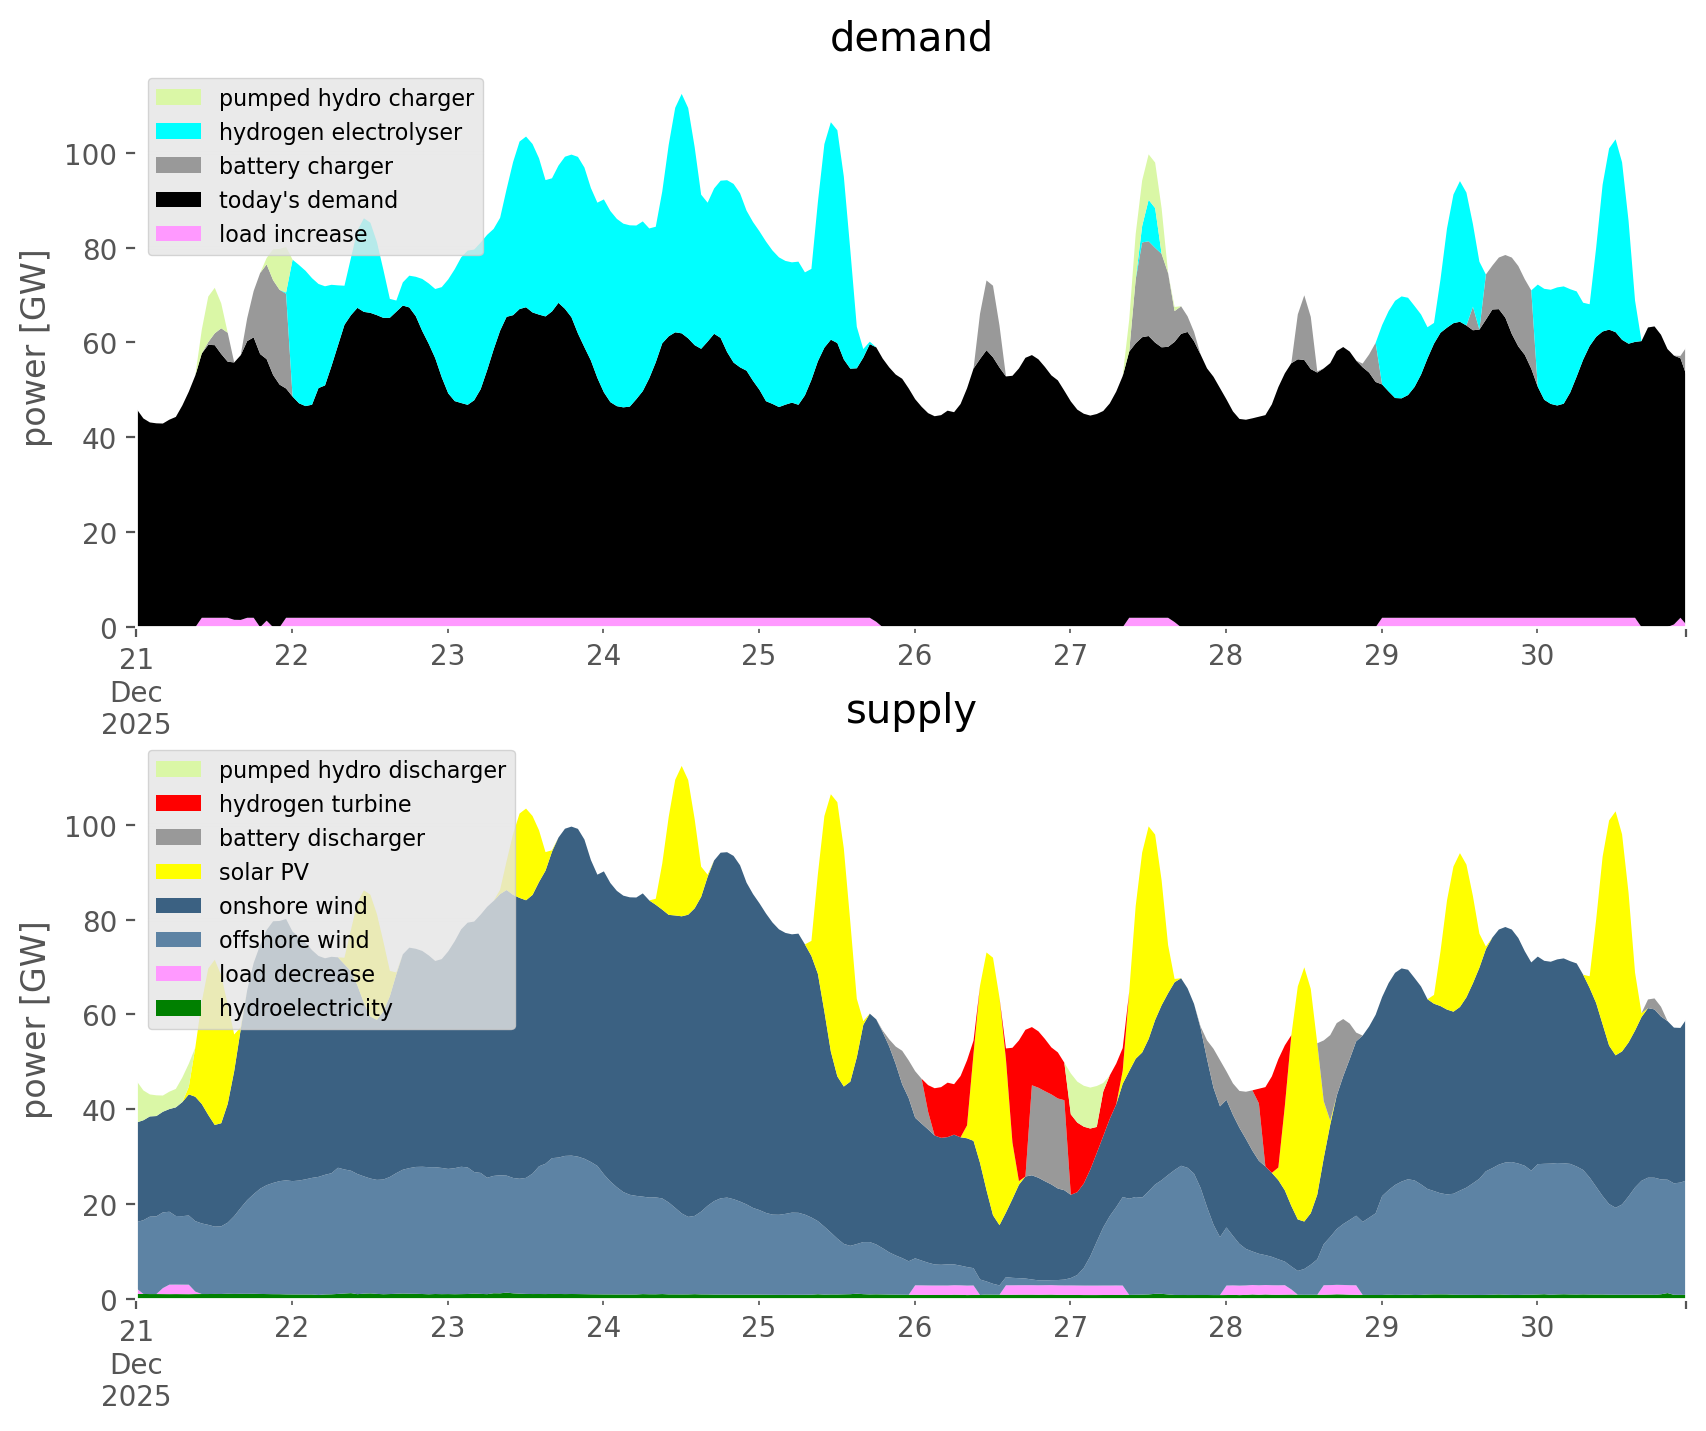Click the "supply" chart title
Screen dimensions: 1706x1431
tap(910, 710)
